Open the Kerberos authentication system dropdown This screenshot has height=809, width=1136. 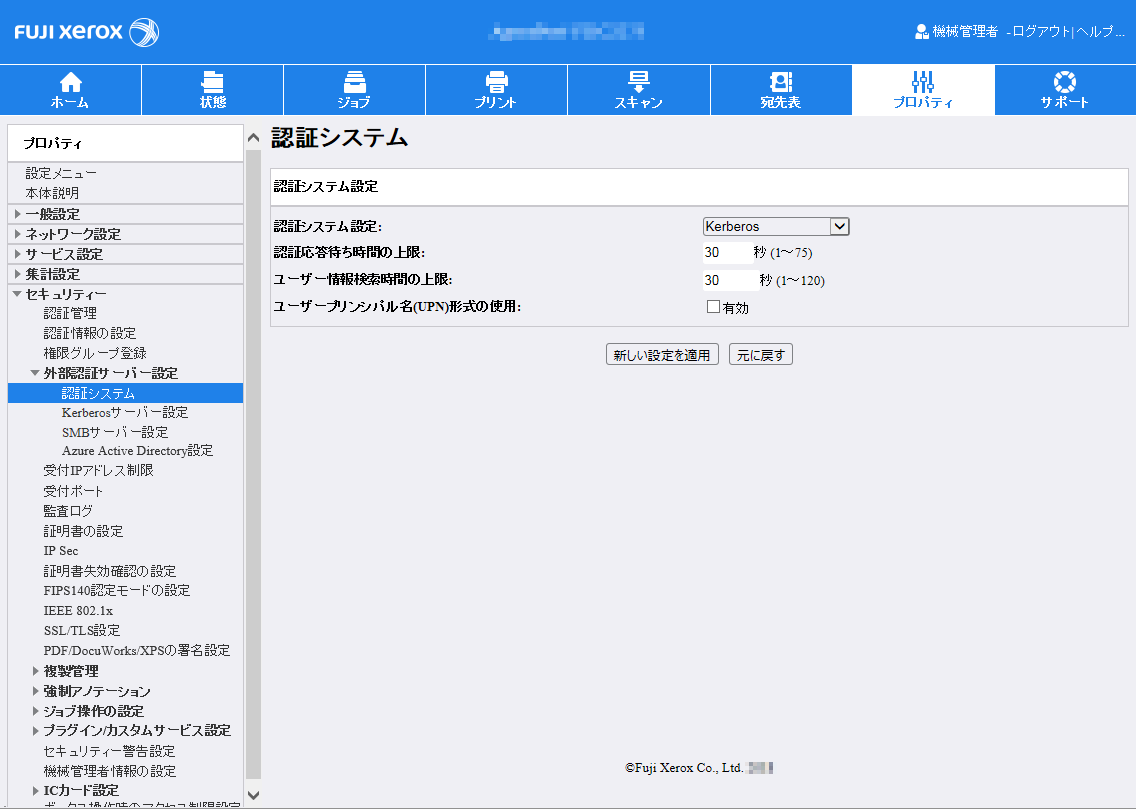pos(775,227)
